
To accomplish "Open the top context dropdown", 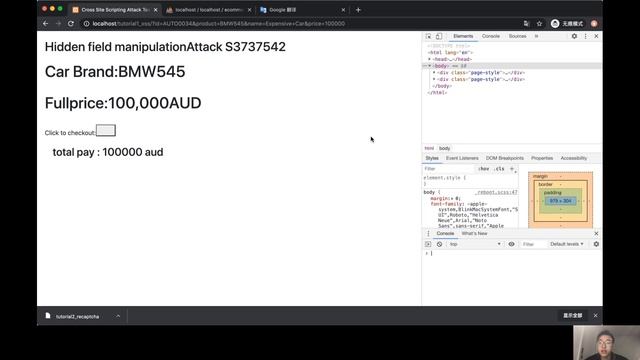I will [x=475, y=244].
